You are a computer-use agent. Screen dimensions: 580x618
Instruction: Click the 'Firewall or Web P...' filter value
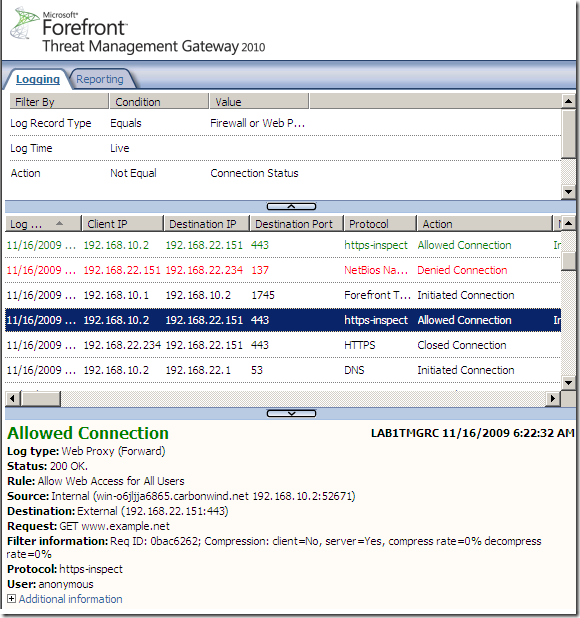[x=257, y=123]
